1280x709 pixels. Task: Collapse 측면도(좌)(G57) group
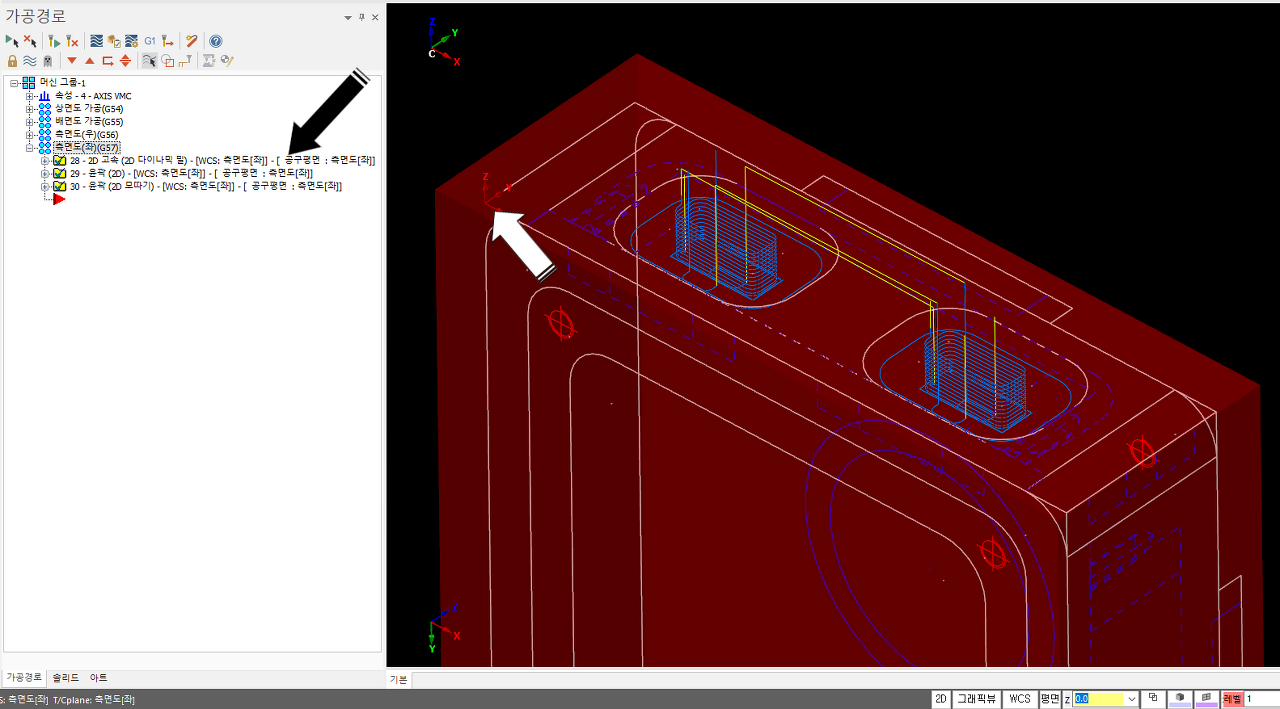click(30, 148)
